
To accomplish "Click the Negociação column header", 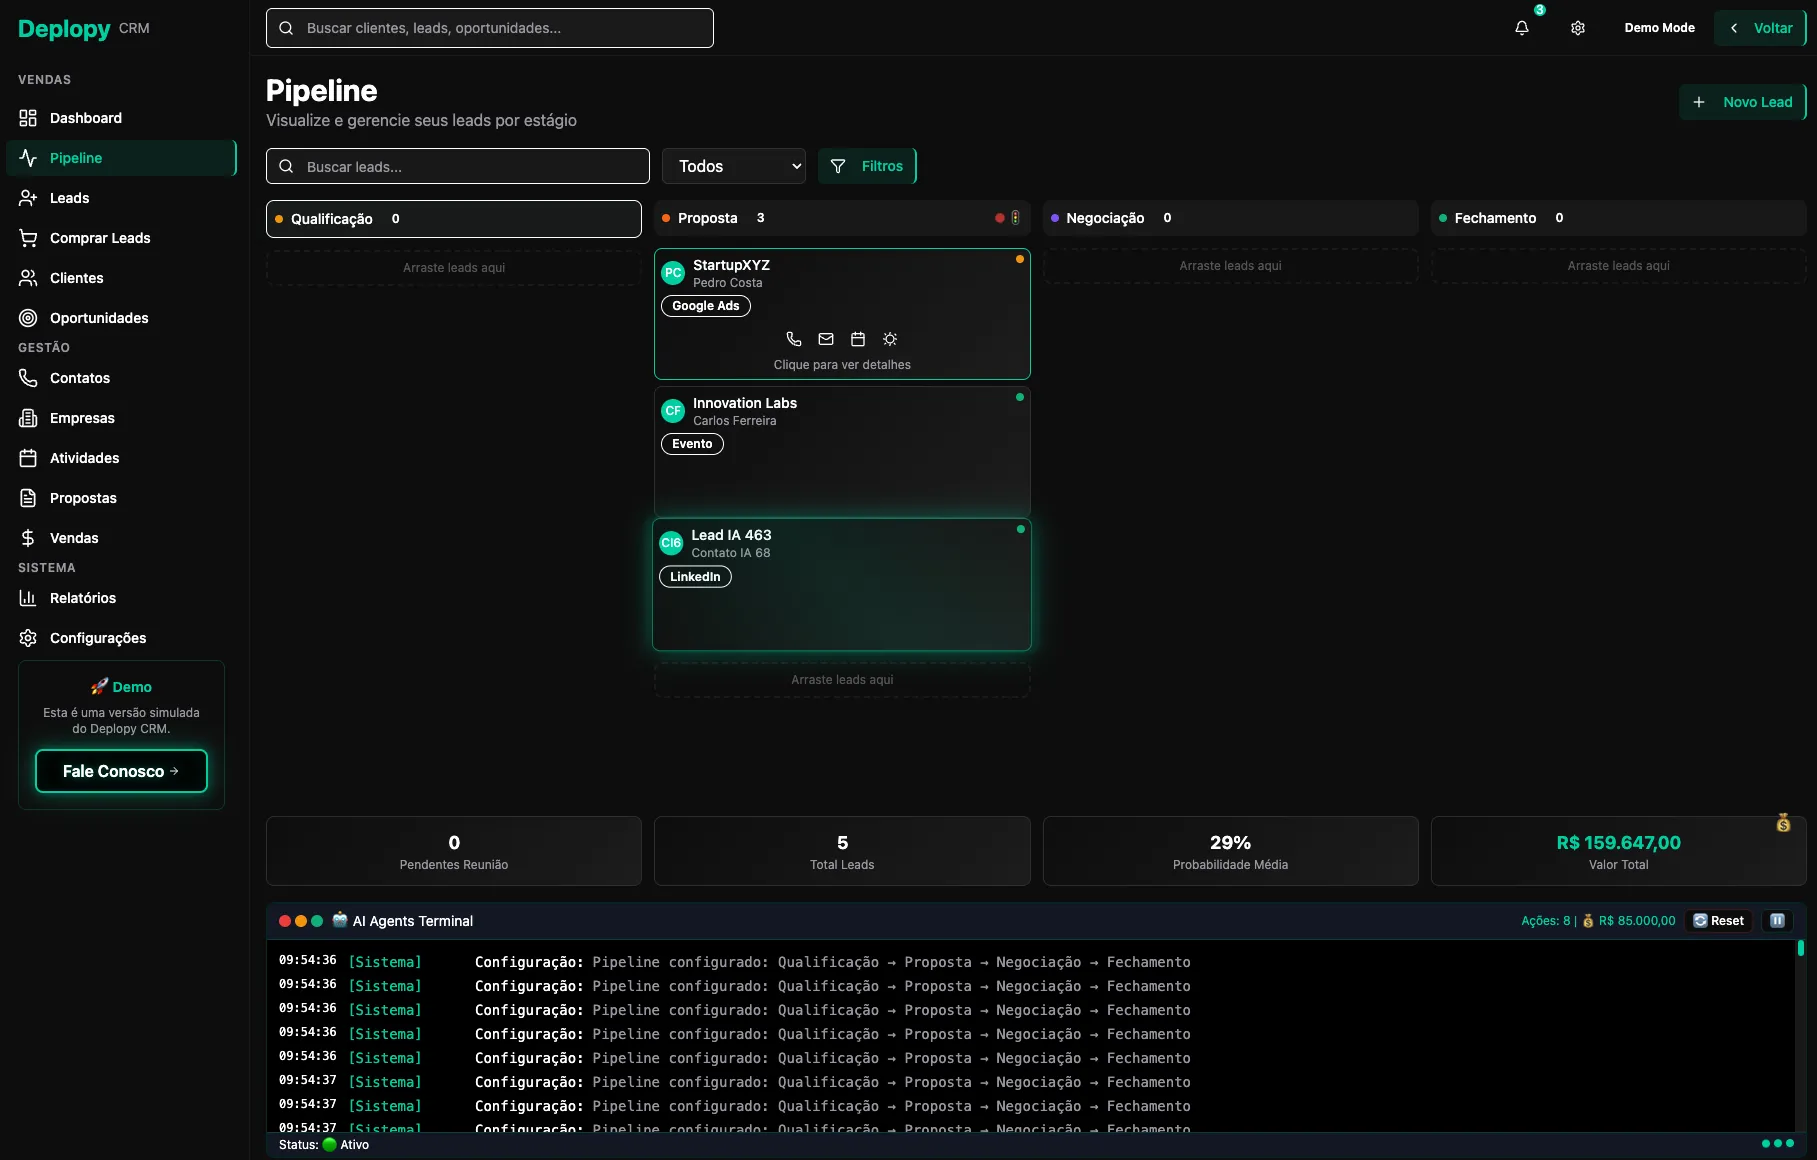I will 1230,218.
